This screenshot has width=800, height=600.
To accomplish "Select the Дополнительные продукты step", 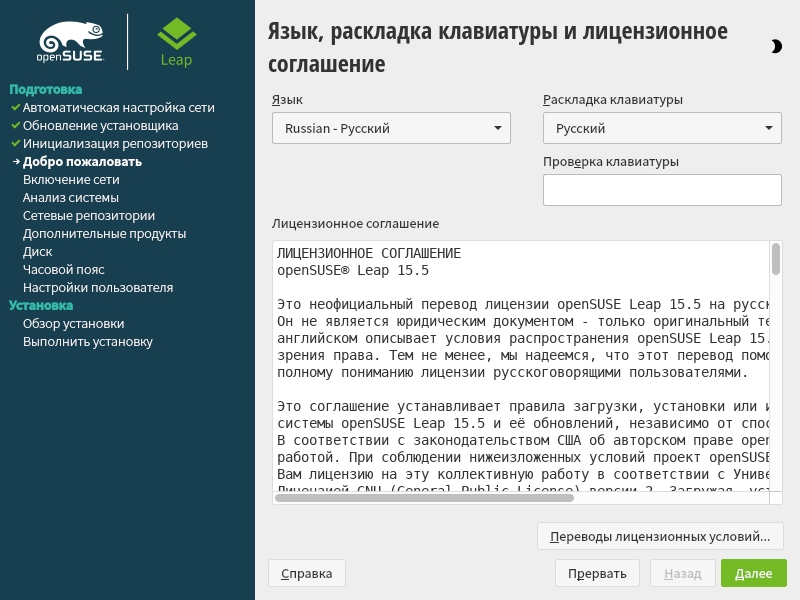I will pos(104,234).
